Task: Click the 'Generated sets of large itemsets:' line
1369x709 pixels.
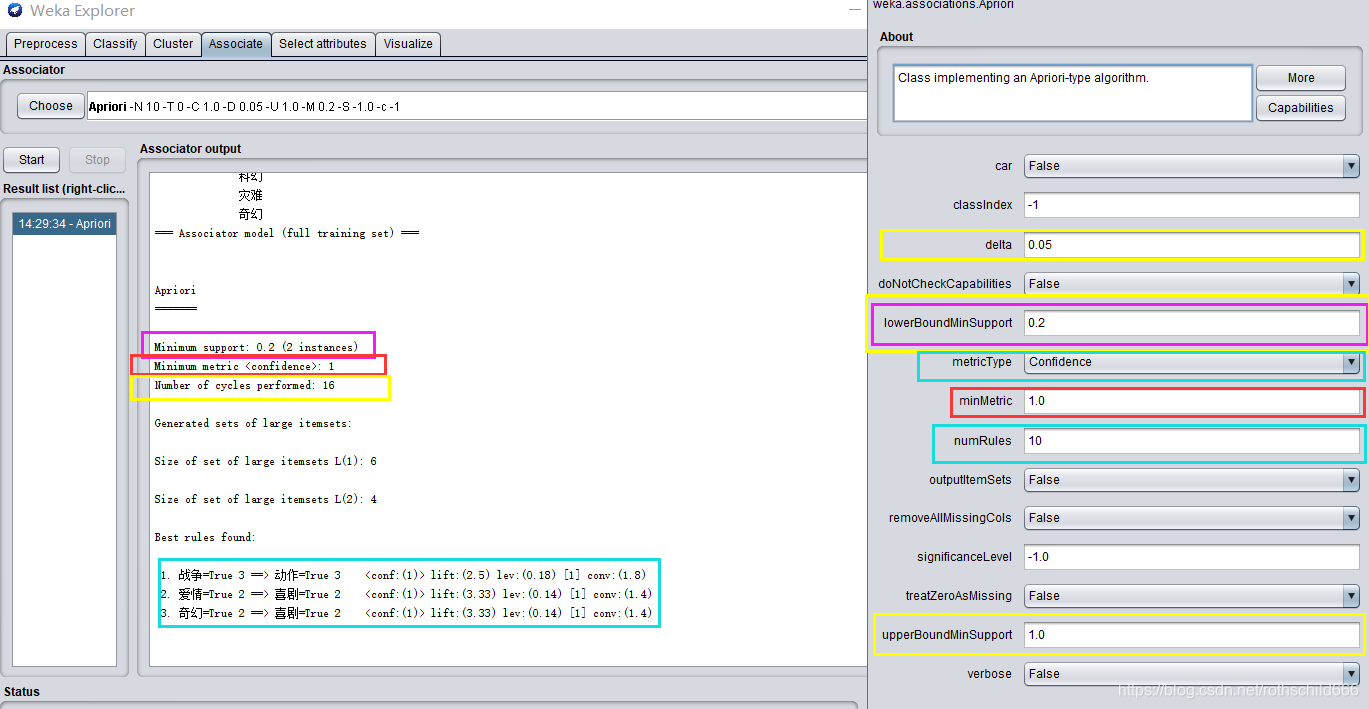Action: click(x=253, y=423)
